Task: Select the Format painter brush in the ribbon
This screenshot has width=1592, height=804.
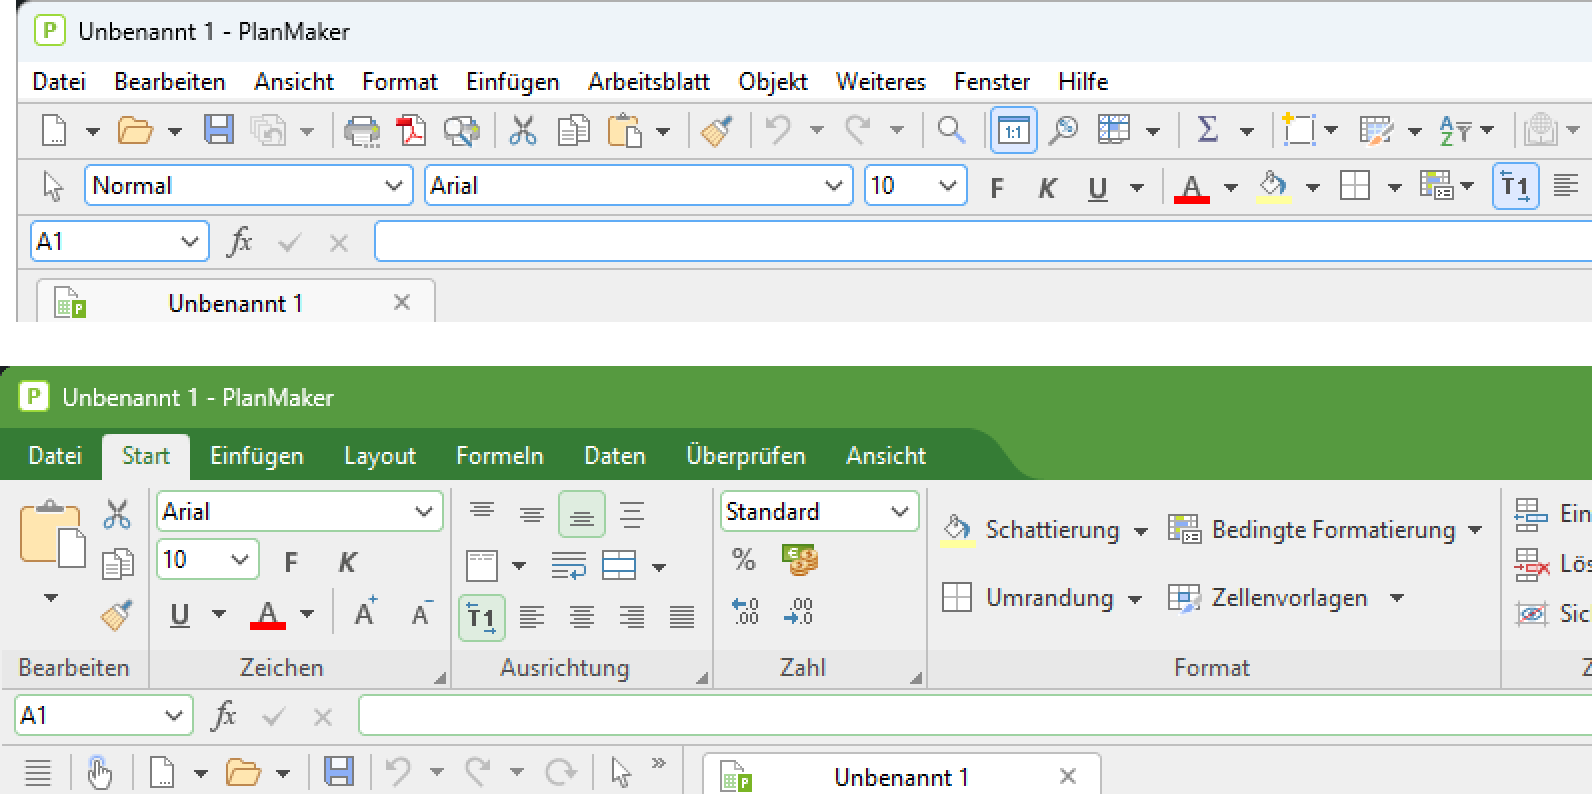Action: [x=117, y=614]
